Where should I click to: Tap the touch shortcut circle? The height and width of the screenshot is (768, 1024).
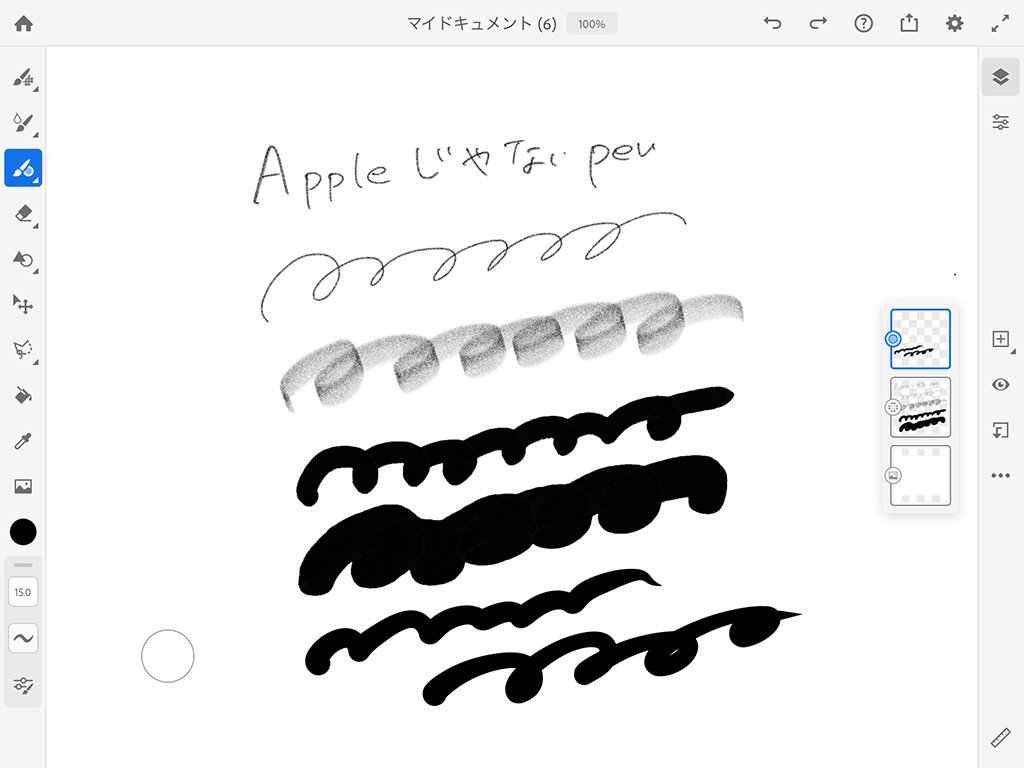click(x=168, y=656)
